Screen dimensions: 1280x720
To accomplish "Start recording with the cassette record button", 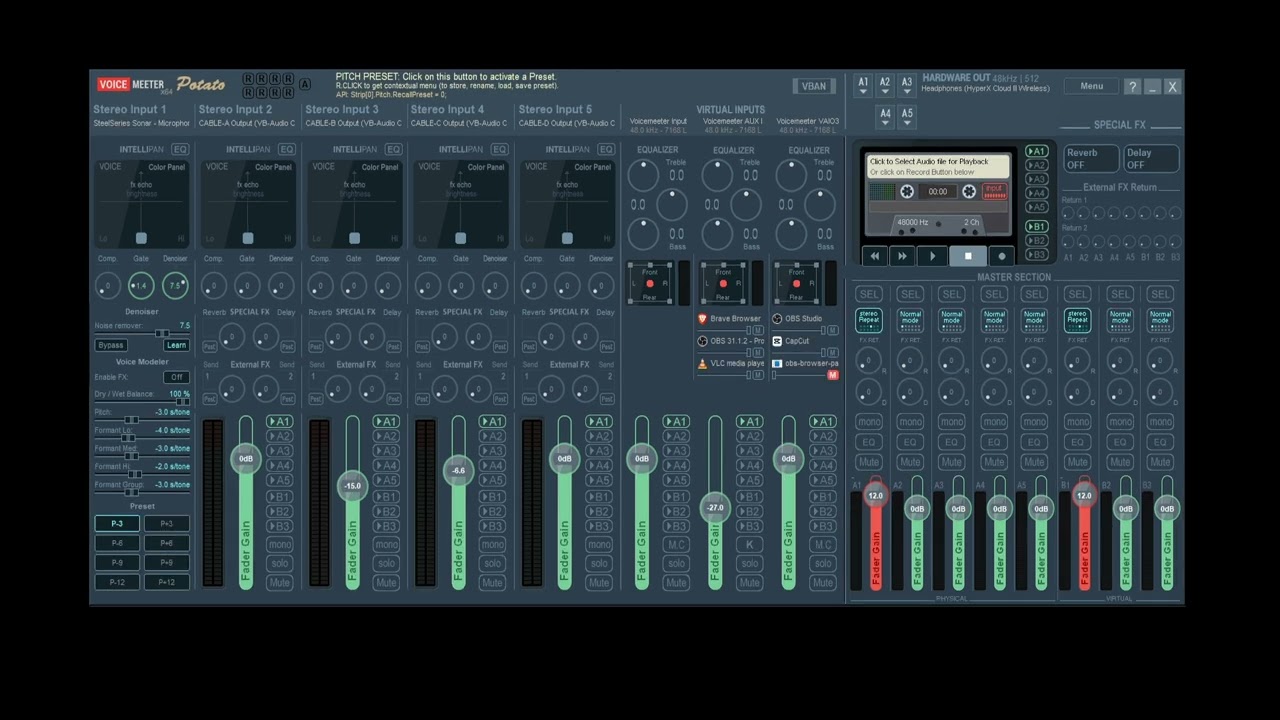I will [x=1002, y=256].
